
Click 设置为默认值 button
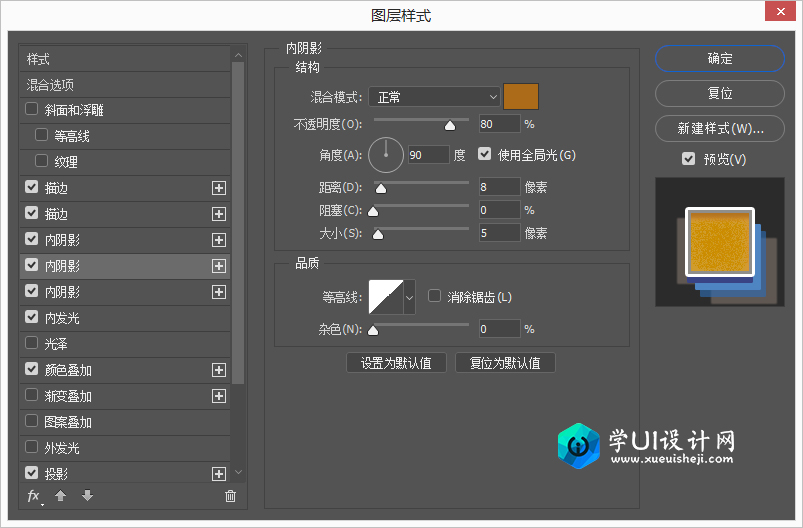coord(396,363)
